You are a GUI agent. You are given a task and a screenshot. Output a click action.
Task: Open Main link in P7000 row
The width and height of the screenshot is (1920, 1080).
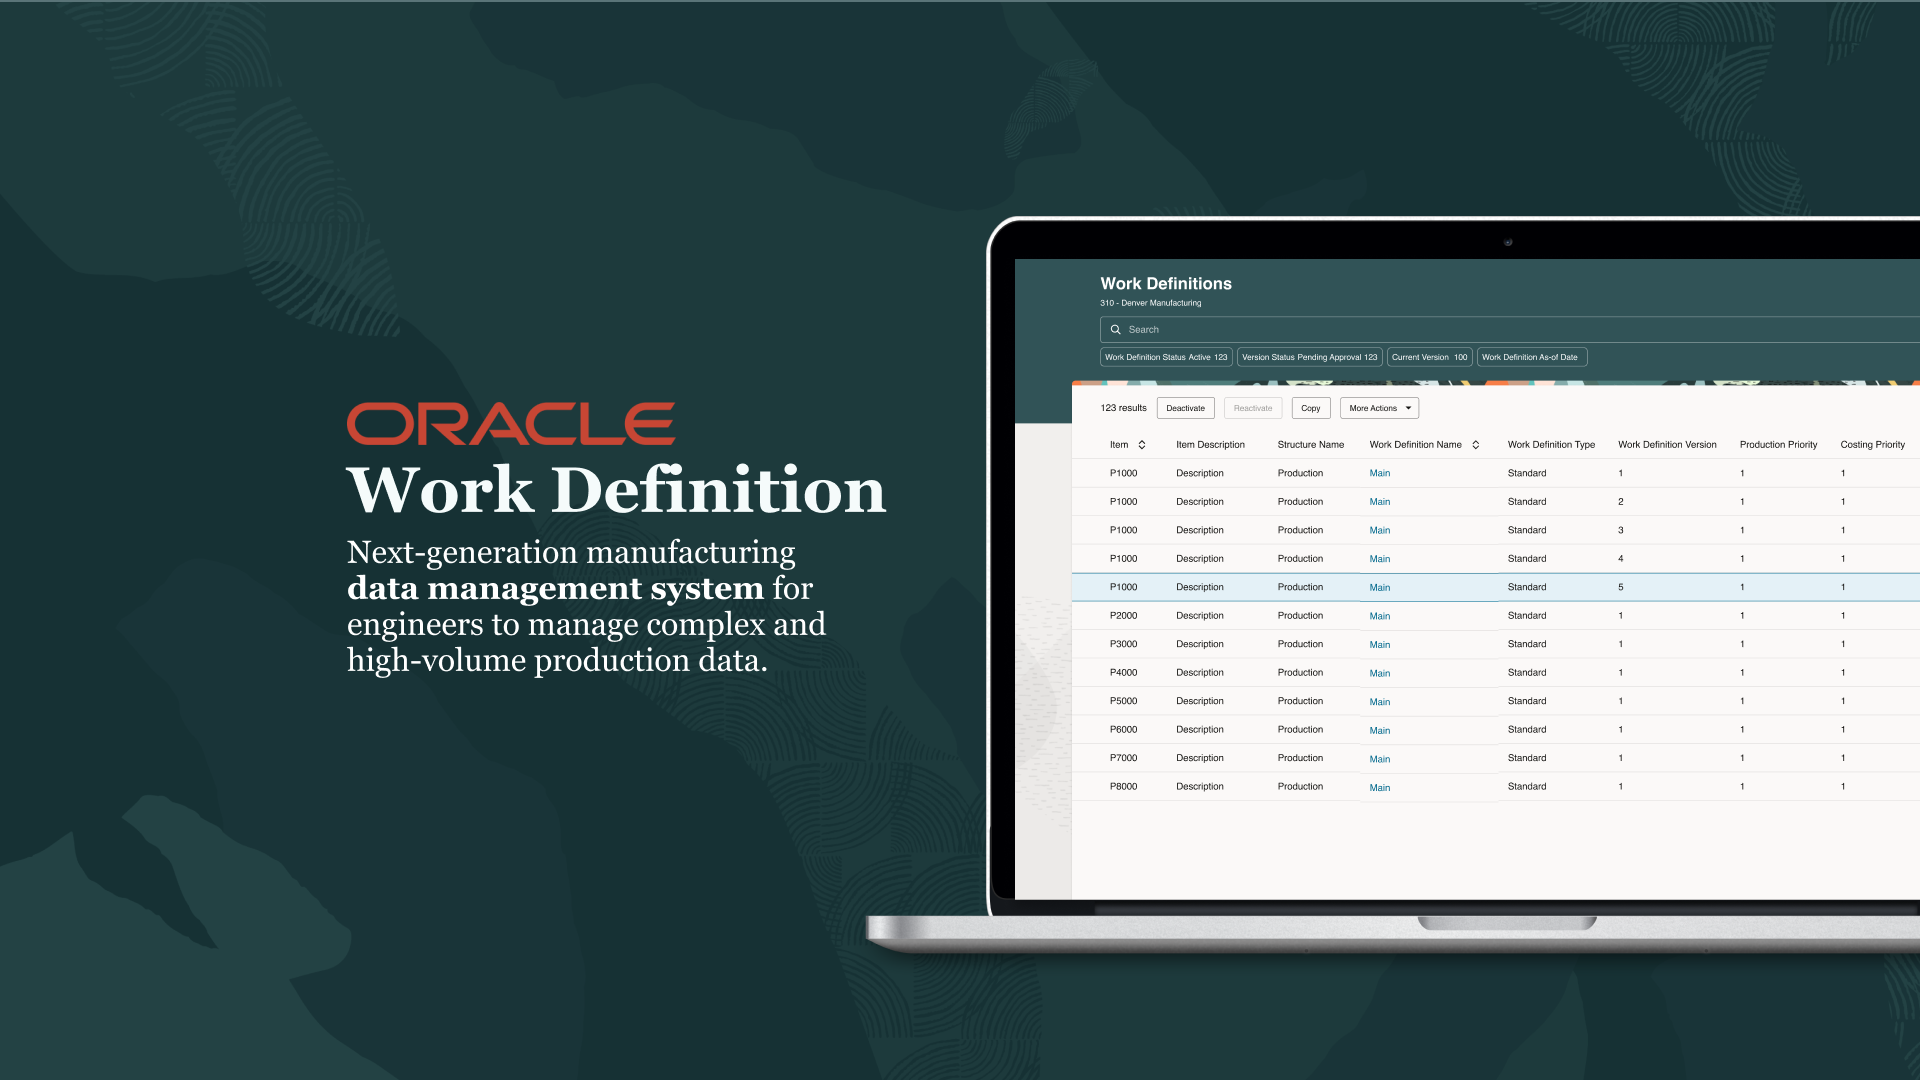coord(1380,759)
